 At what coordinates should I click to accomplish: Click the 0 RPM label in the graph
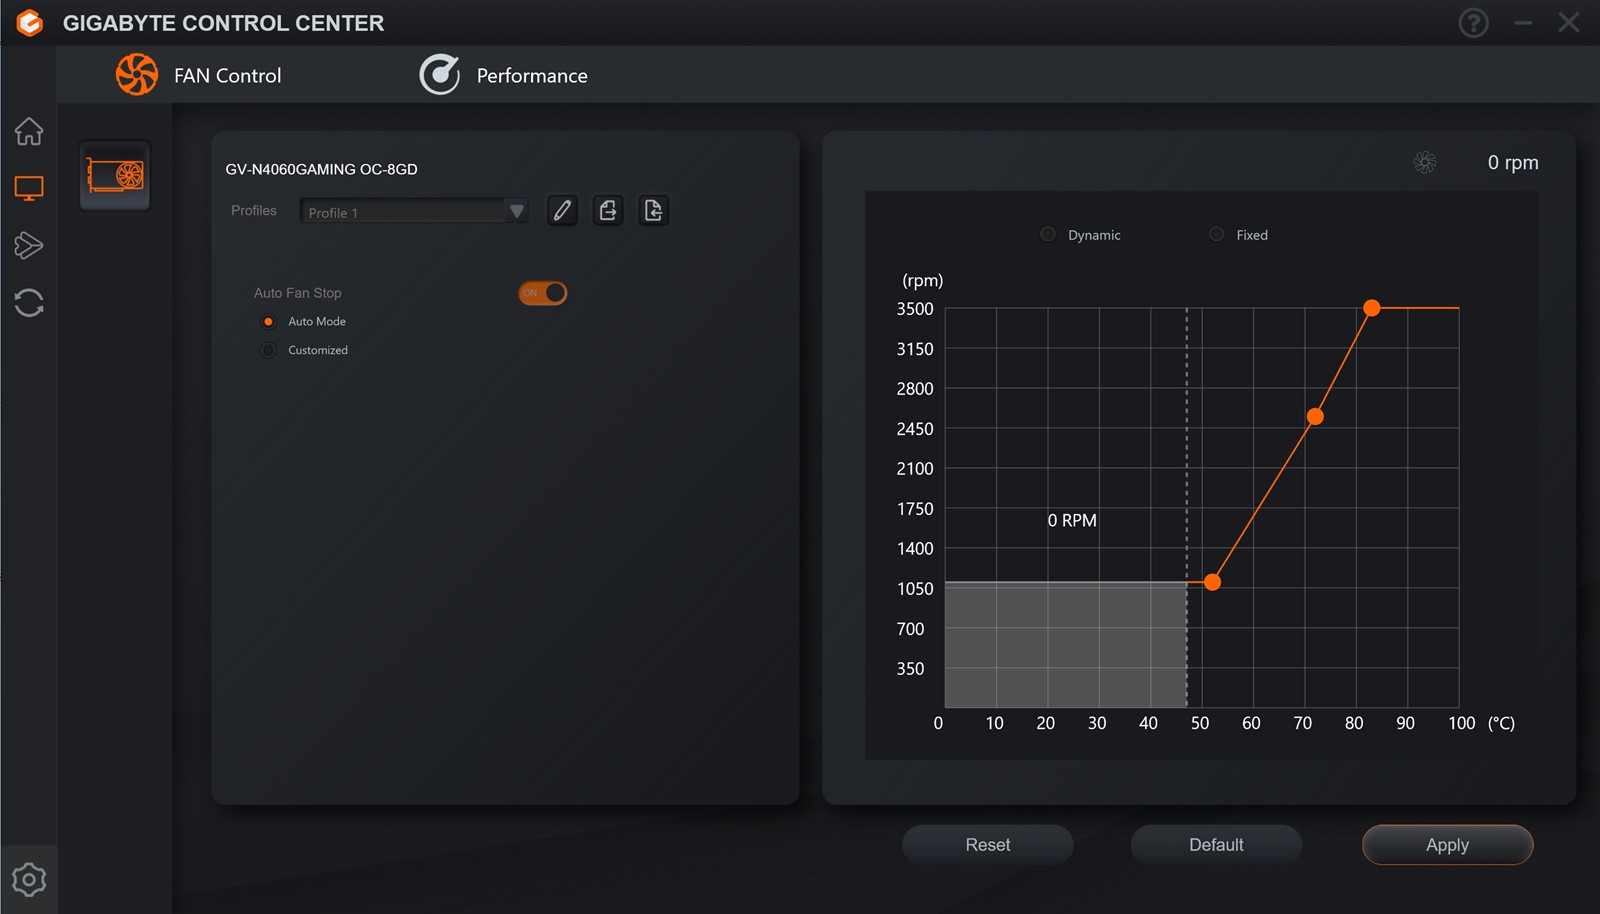point(1072,520)
